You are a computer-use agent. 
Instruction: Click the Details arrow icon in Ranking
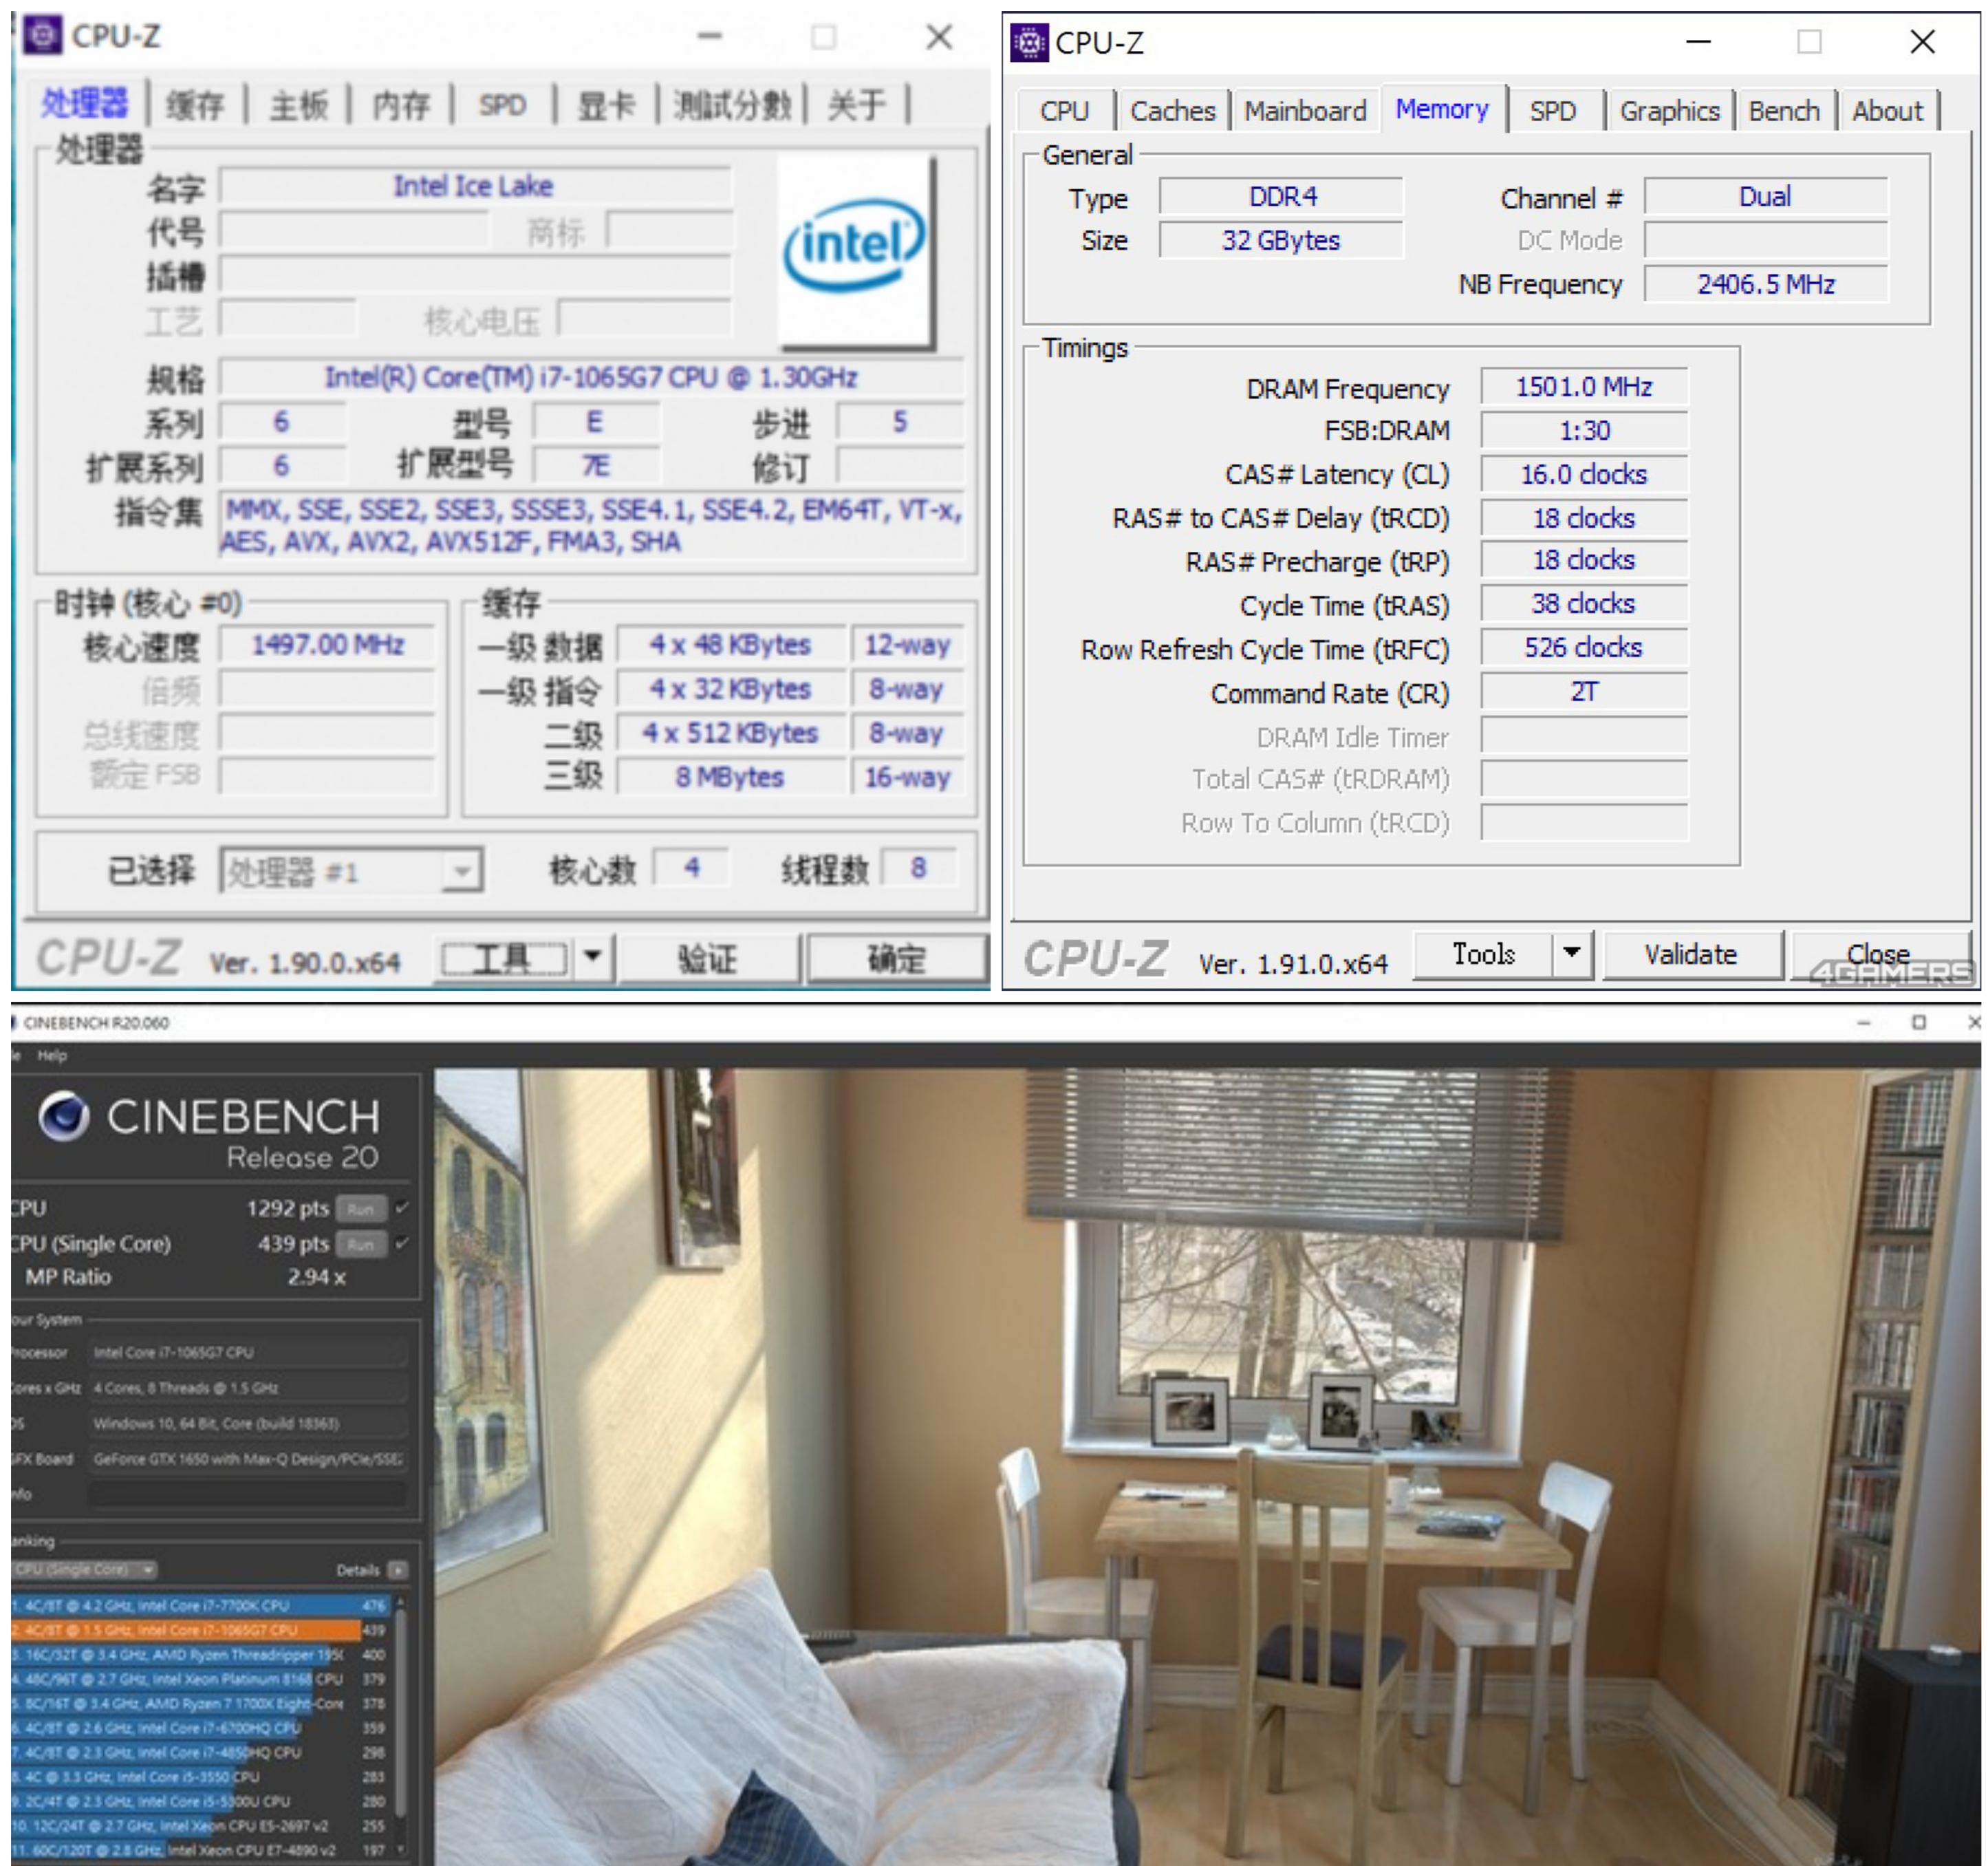tap(398, 1570)
